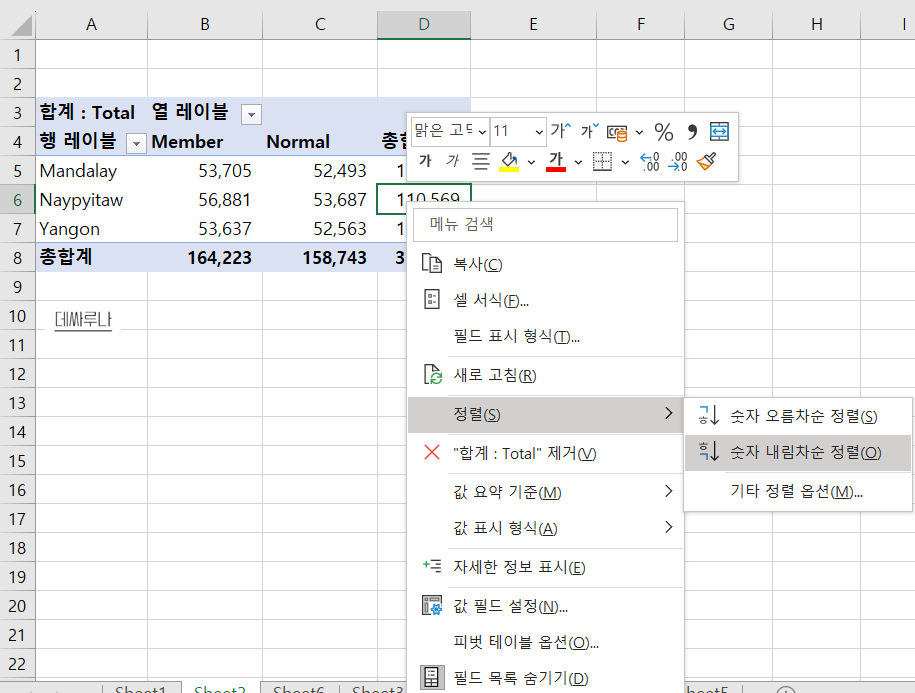Open 기타 정렬 옵션(M) dialog
915x693 pixels.
[x=797, y=491]
